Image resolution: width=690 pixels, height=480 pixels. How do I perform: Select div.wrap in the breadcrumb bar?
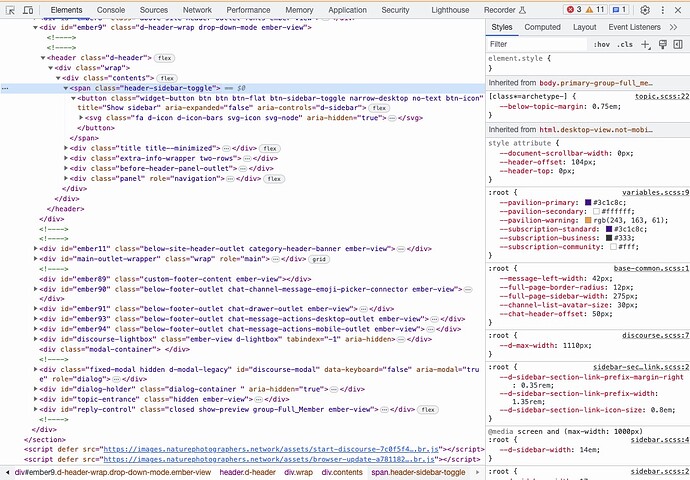tap(298, 473)
